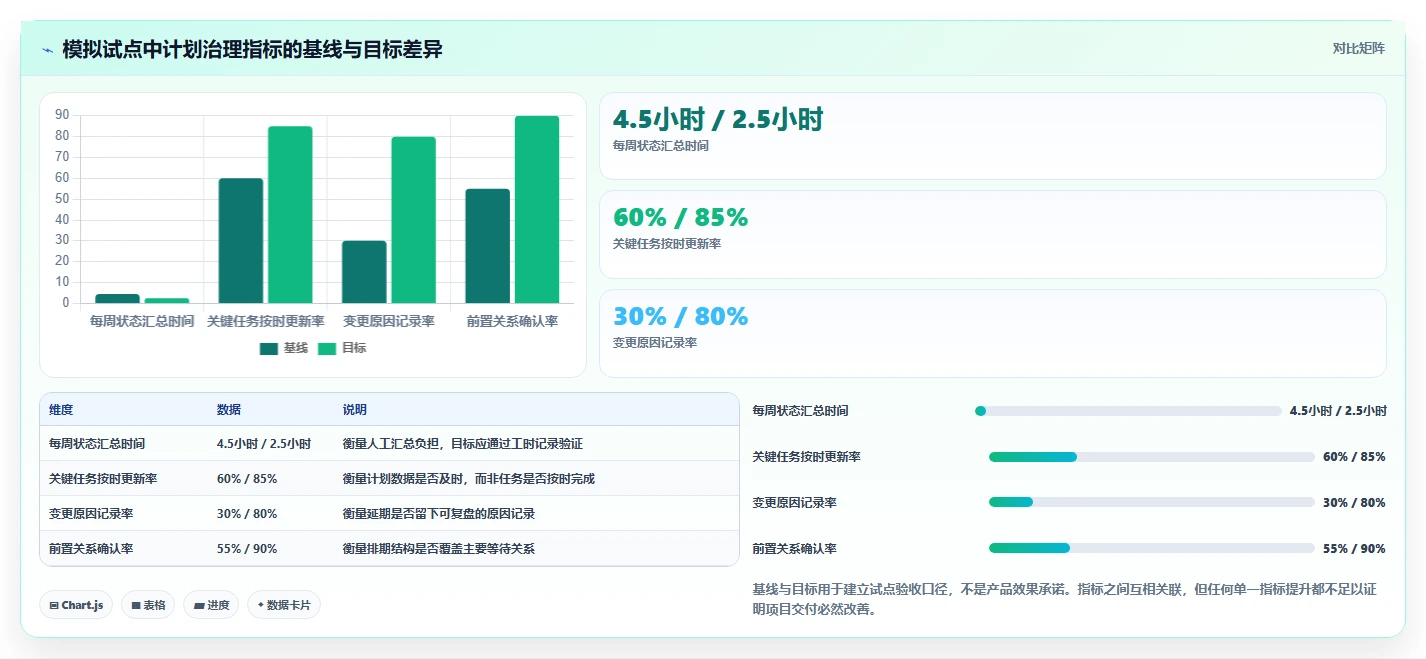
Task: Click the 维度 column header
Action: [x=61, y=410]
